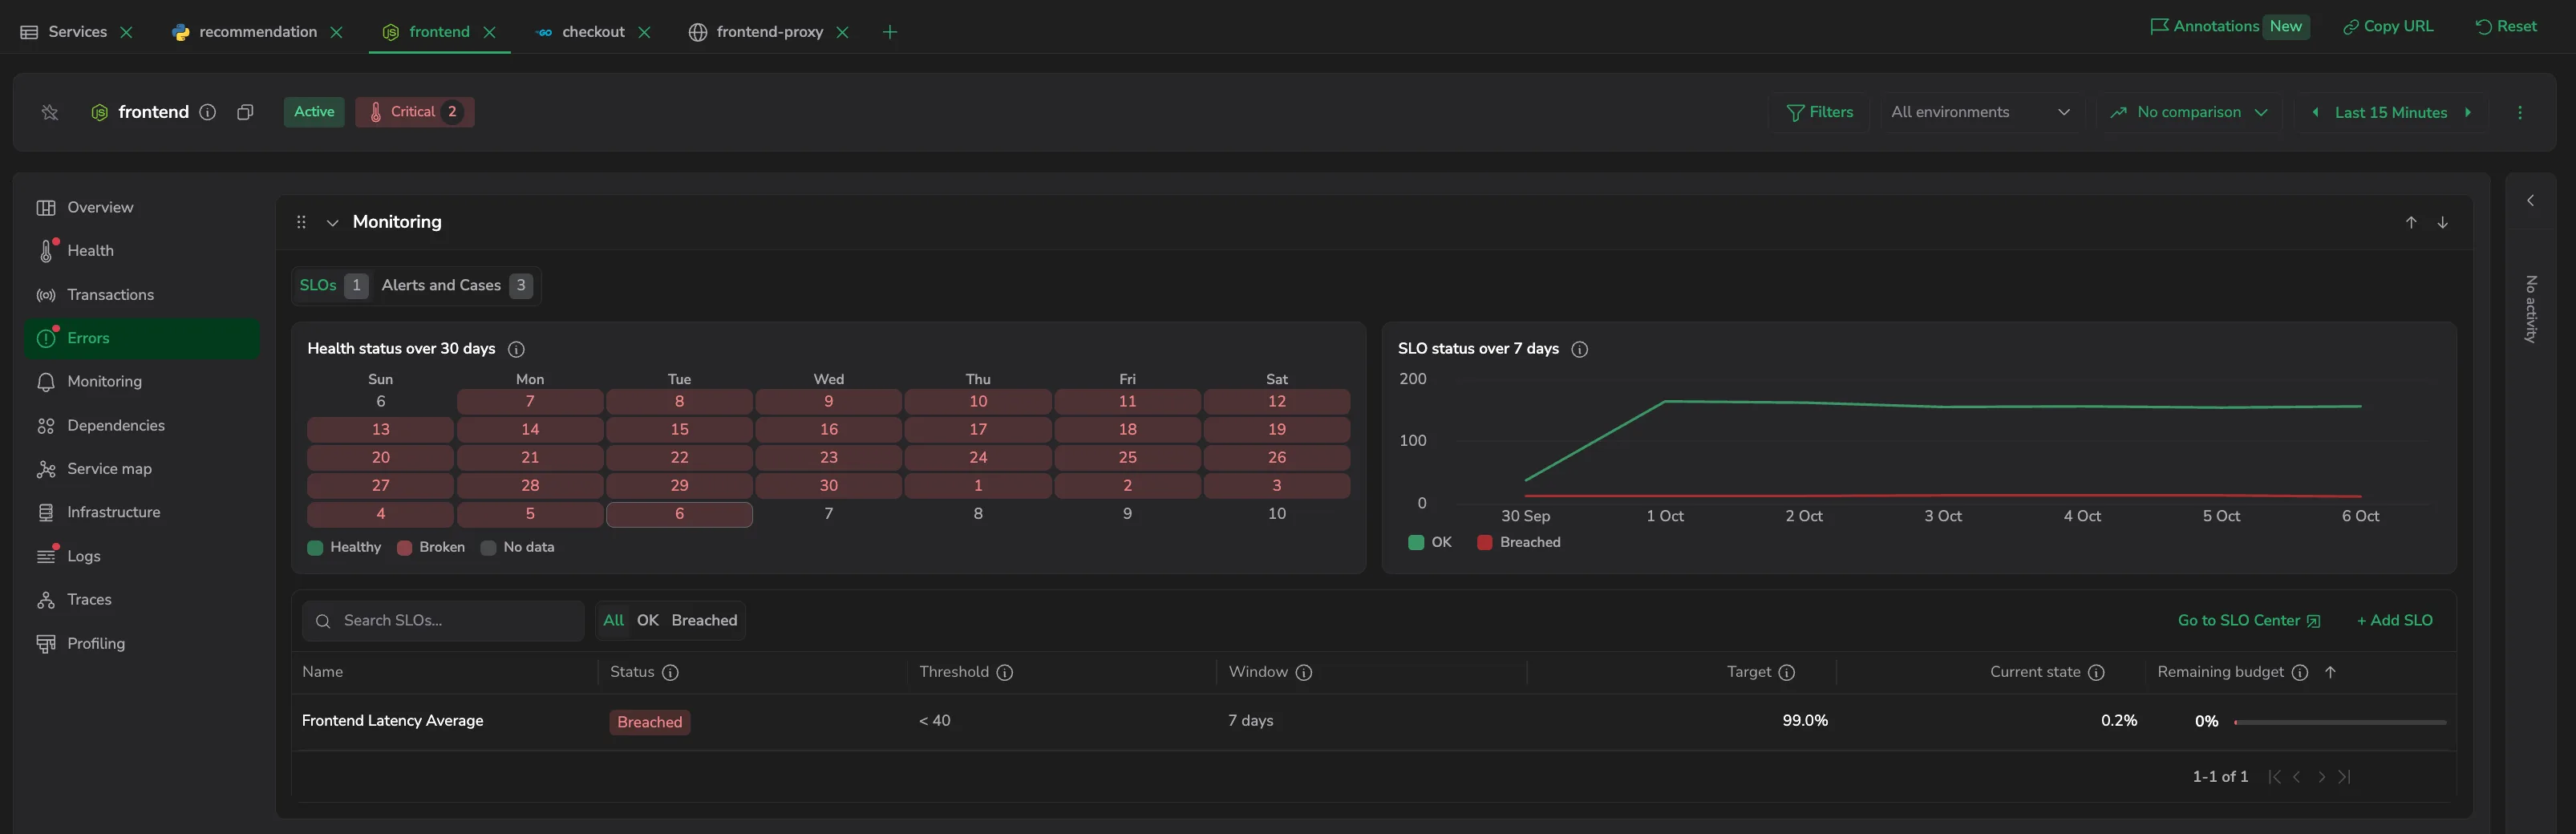
Task: Open Dependencies in the sidebar
Action: (x=142, y=426)
